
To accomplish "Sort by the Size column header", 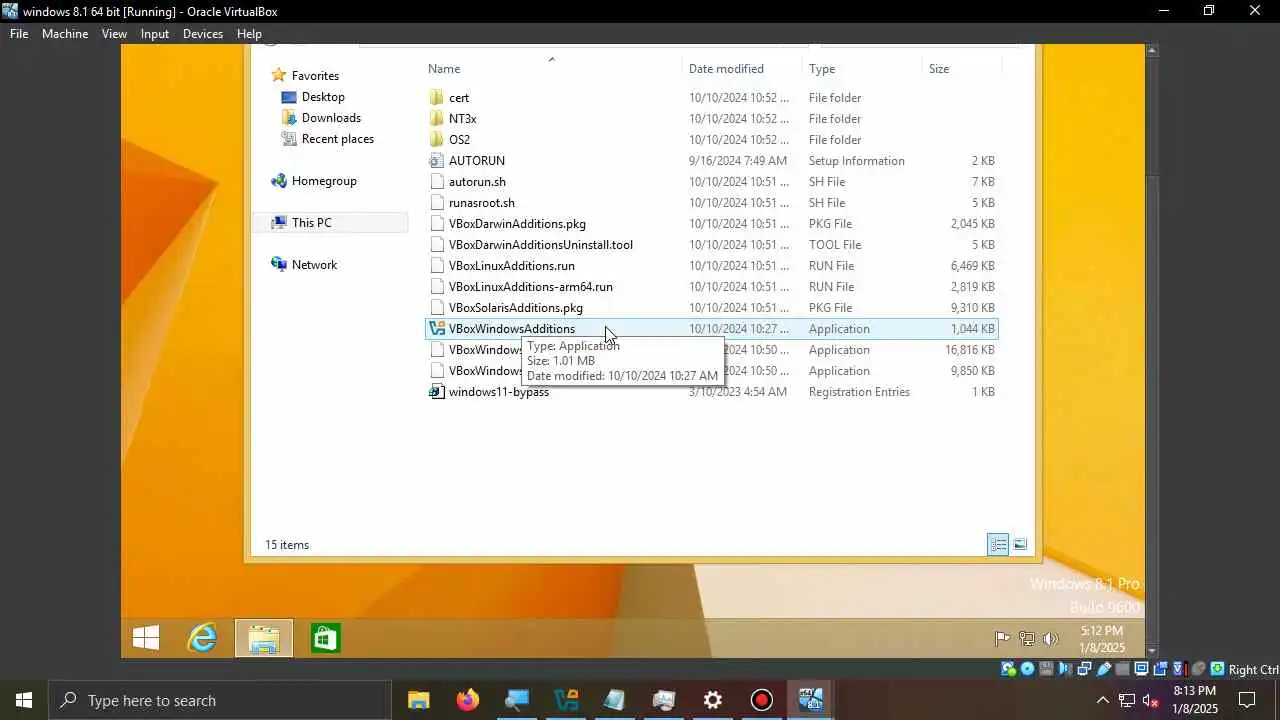I will pyautogui.click(x=939, y=69).
